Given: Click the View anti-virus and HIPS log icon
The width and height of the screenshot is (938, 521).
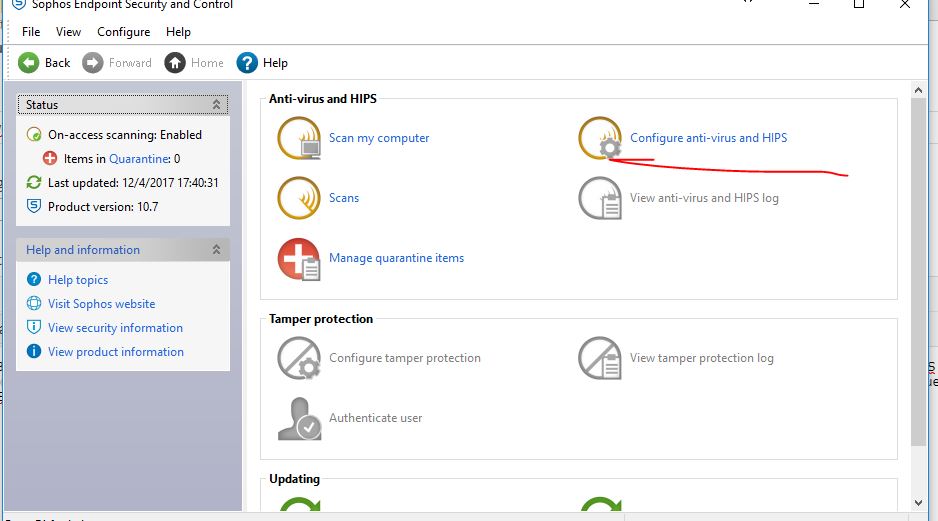Looking at the screenshot, I should [x=600, y=198].
